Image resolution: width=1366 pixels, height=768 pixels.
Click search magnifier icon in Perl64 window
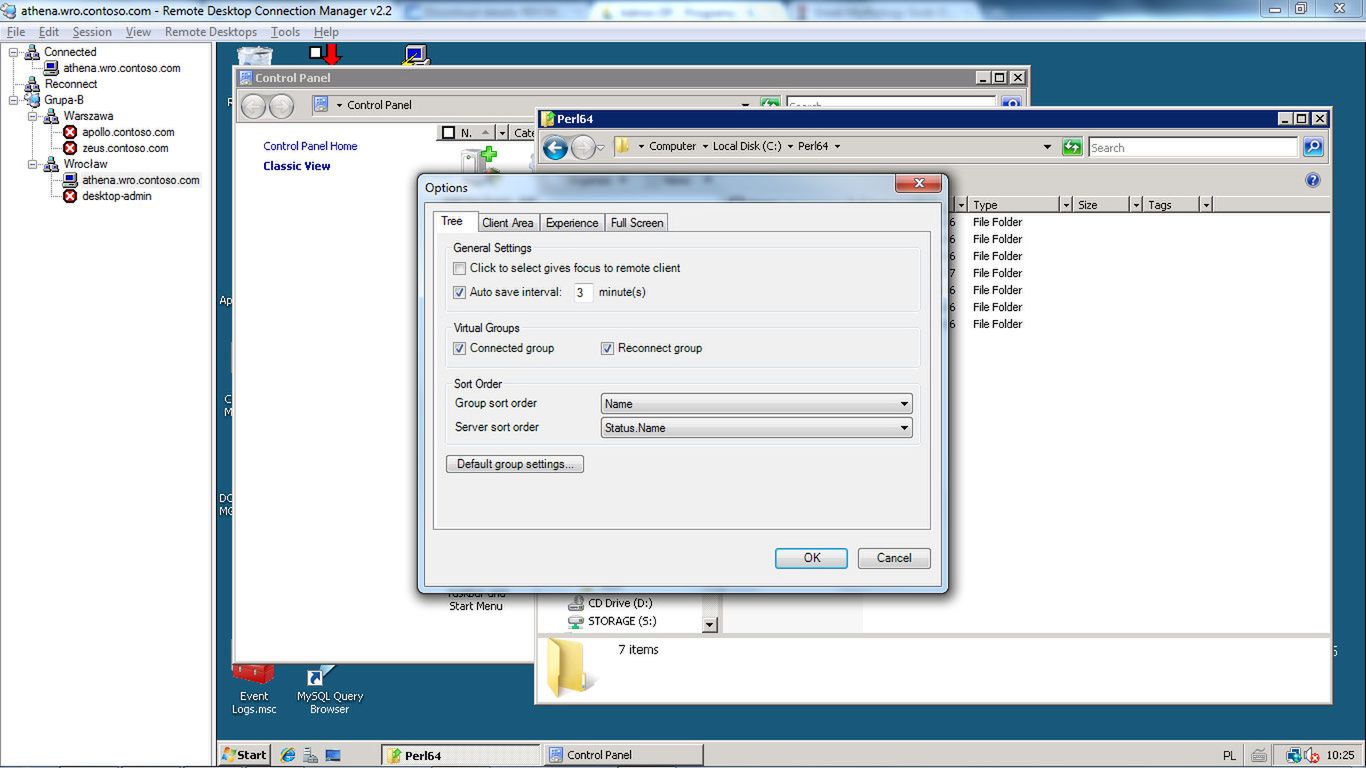coord(1313,147)
